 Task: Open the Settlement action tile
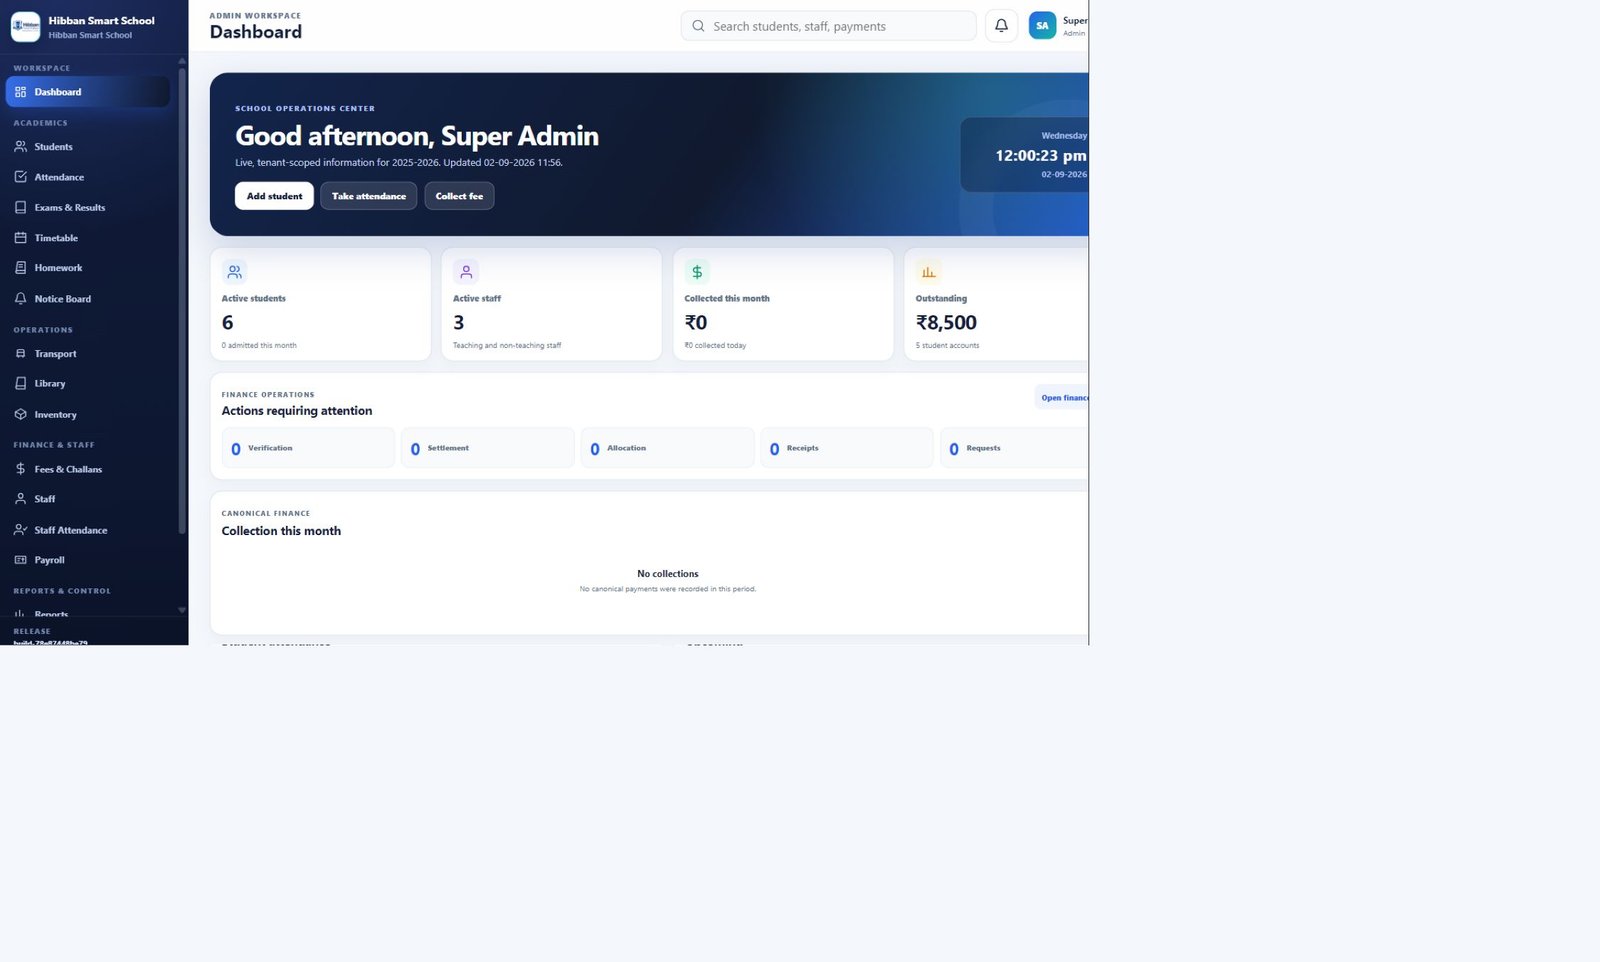488,448
